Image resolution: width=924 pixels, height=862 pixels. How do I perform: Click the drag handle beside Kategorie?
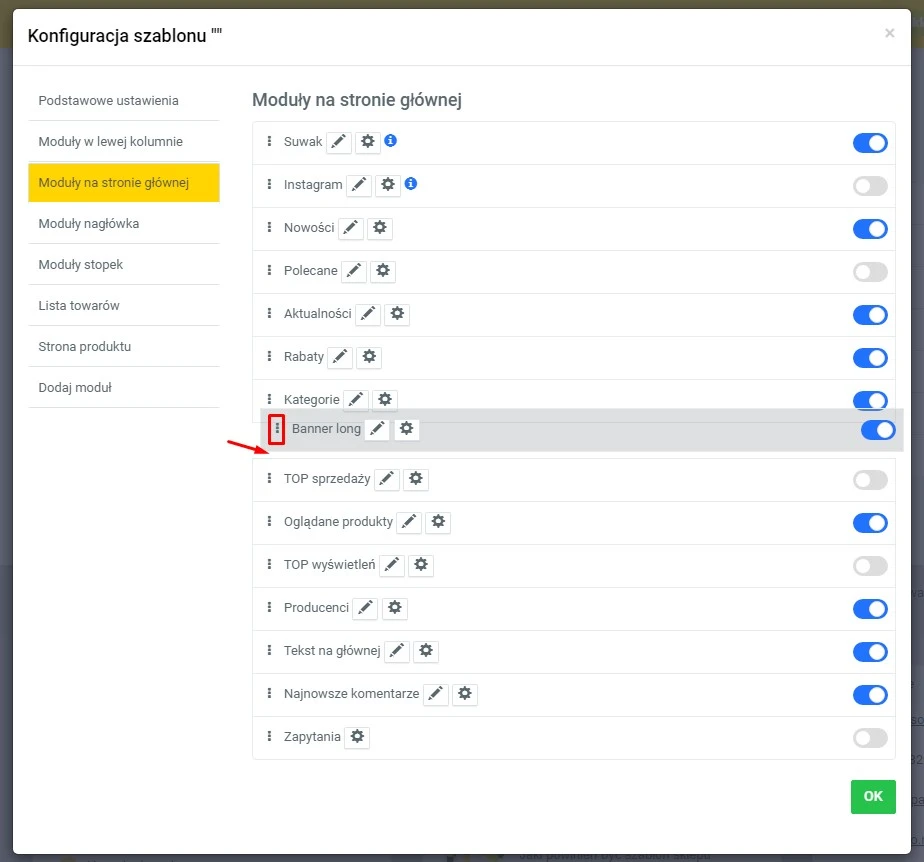[269, 399]
